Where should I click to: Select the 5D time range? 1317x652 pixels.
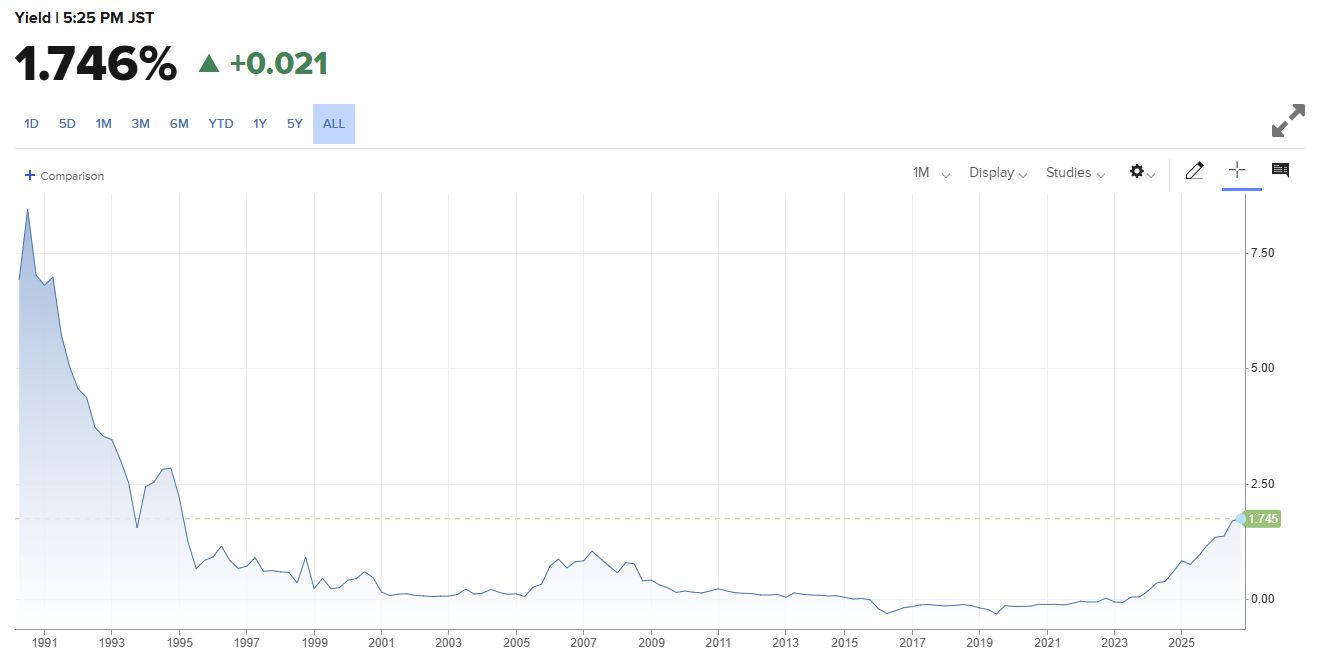click(67, 124)
